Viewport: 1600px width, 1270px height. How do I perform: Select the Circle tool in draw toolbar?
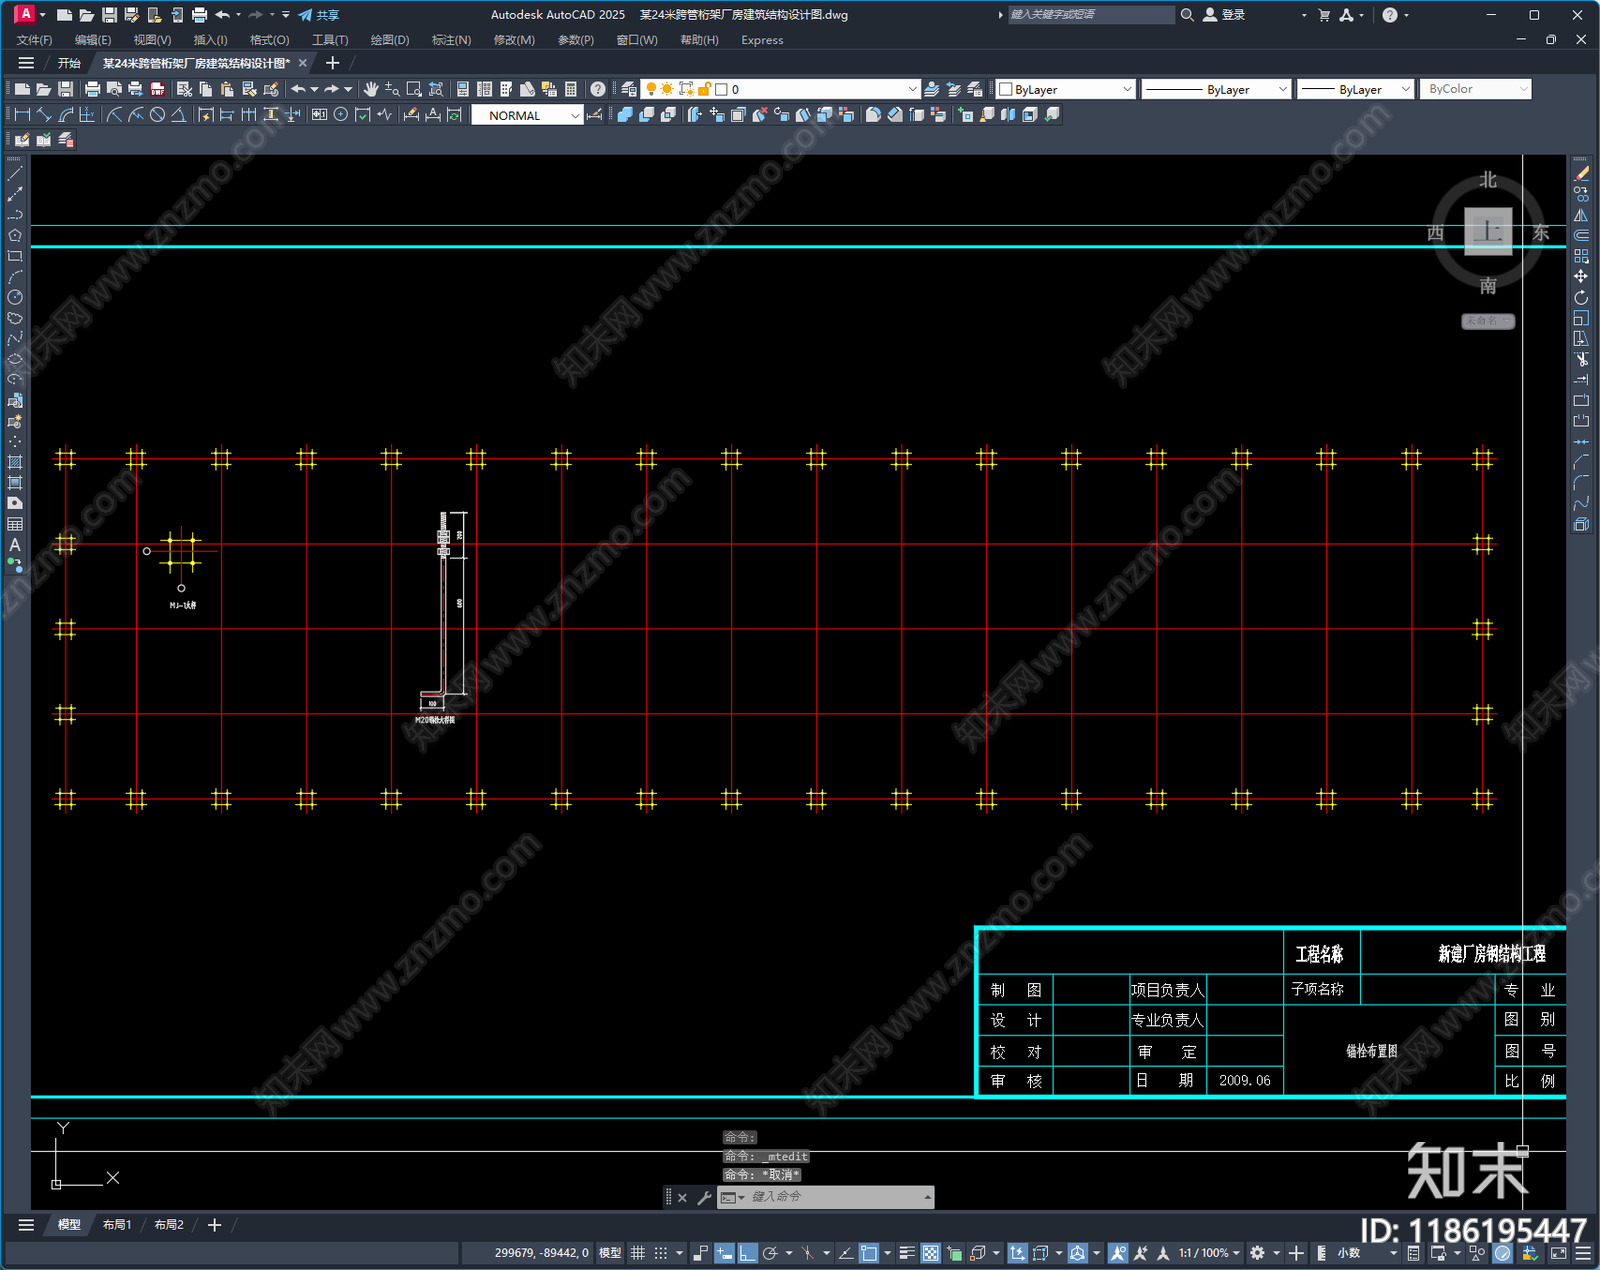click(15, 297)
